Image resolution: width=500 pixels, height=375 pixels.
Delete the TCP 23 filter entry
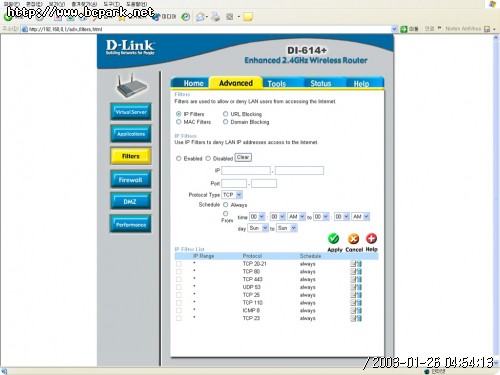(x=359, y=318)
